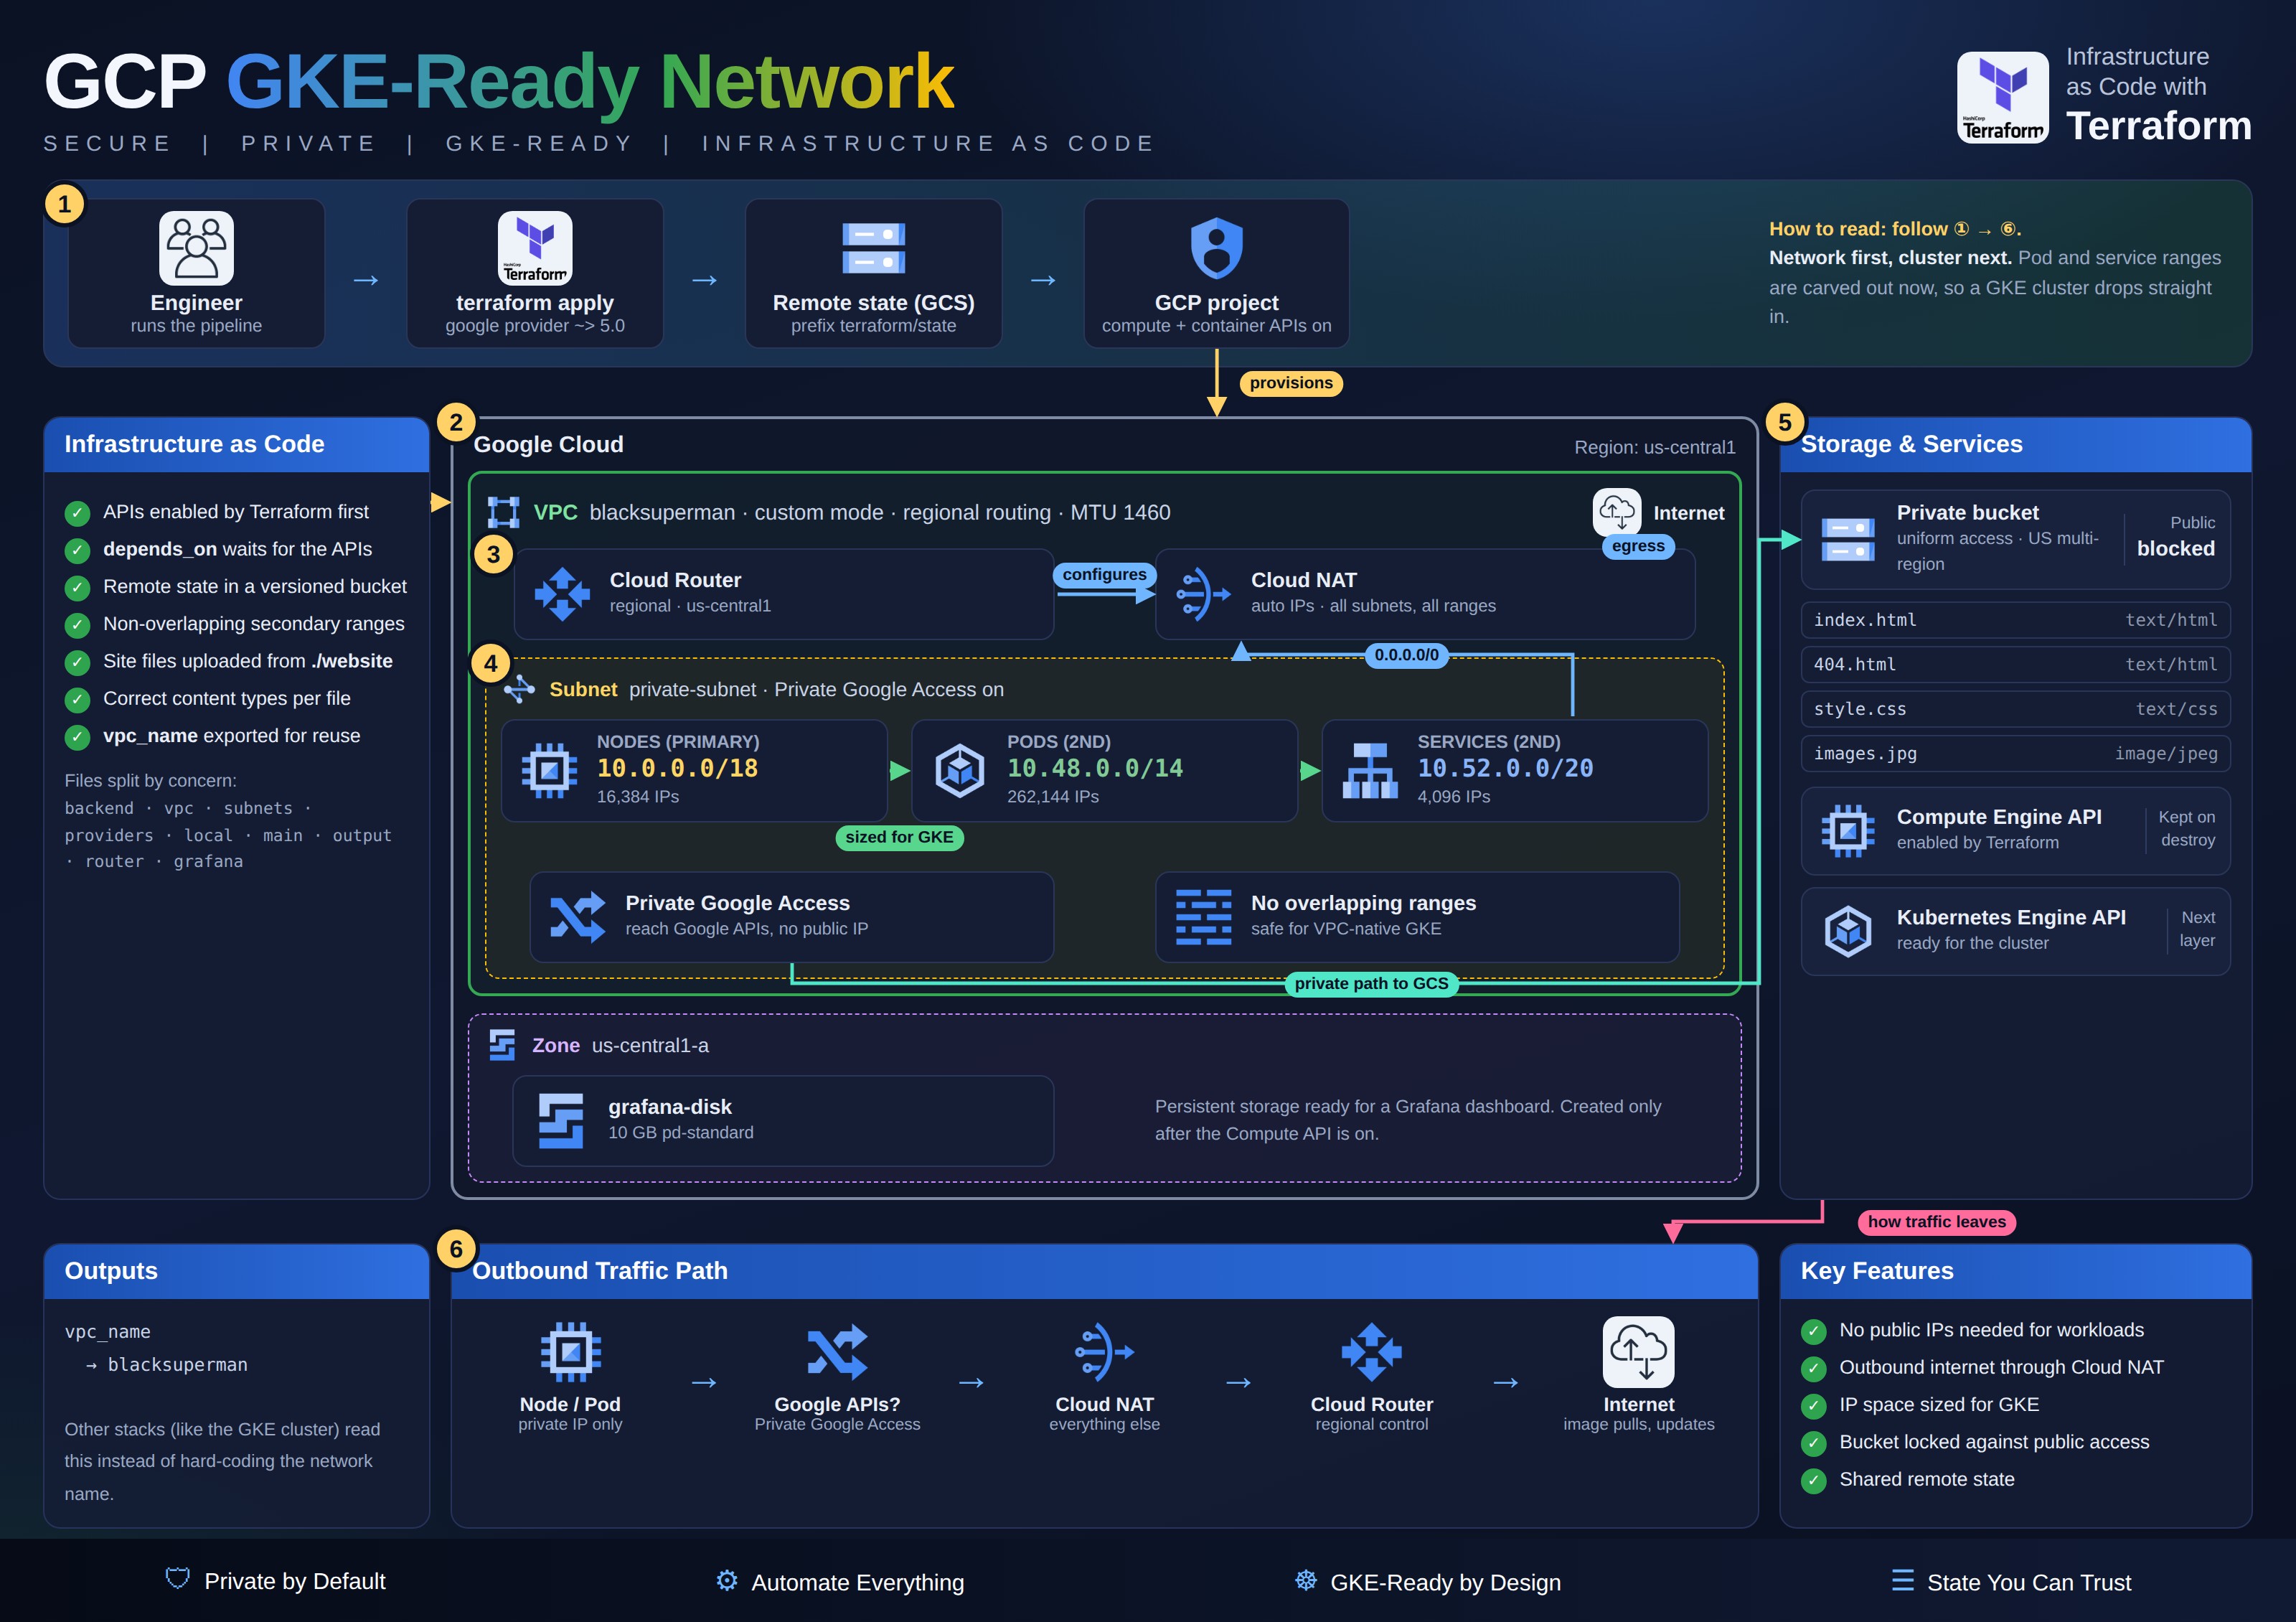Click the Node / Pod icon in Outbound Traffic Path
The width and height of the screenshot is (2296, 1622).
[570, 1351]
